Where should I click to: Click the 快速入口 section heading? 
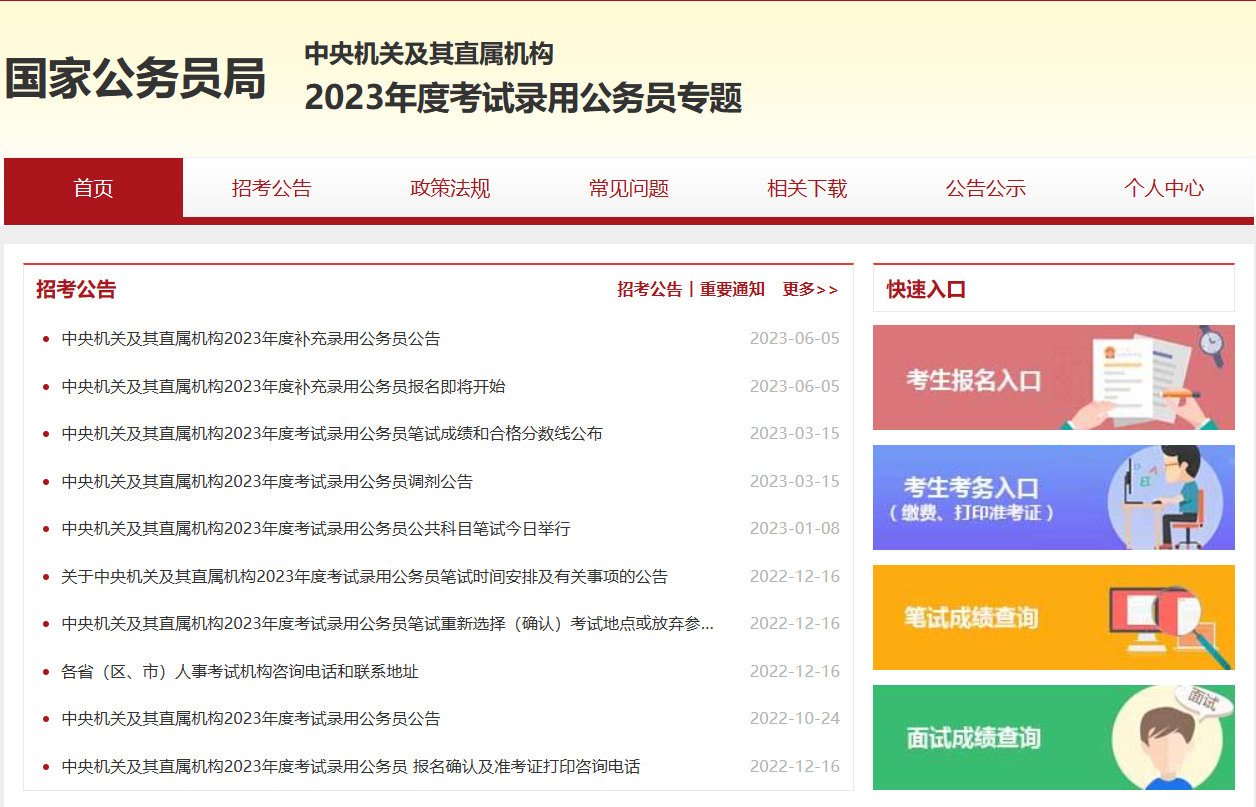(x=926, y=289)
